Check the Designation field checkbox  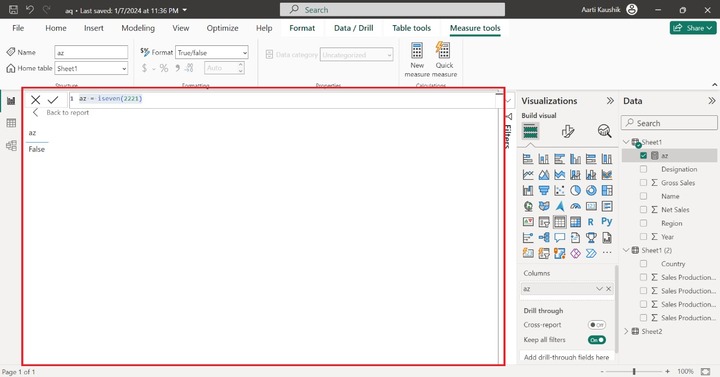point(643,169)
